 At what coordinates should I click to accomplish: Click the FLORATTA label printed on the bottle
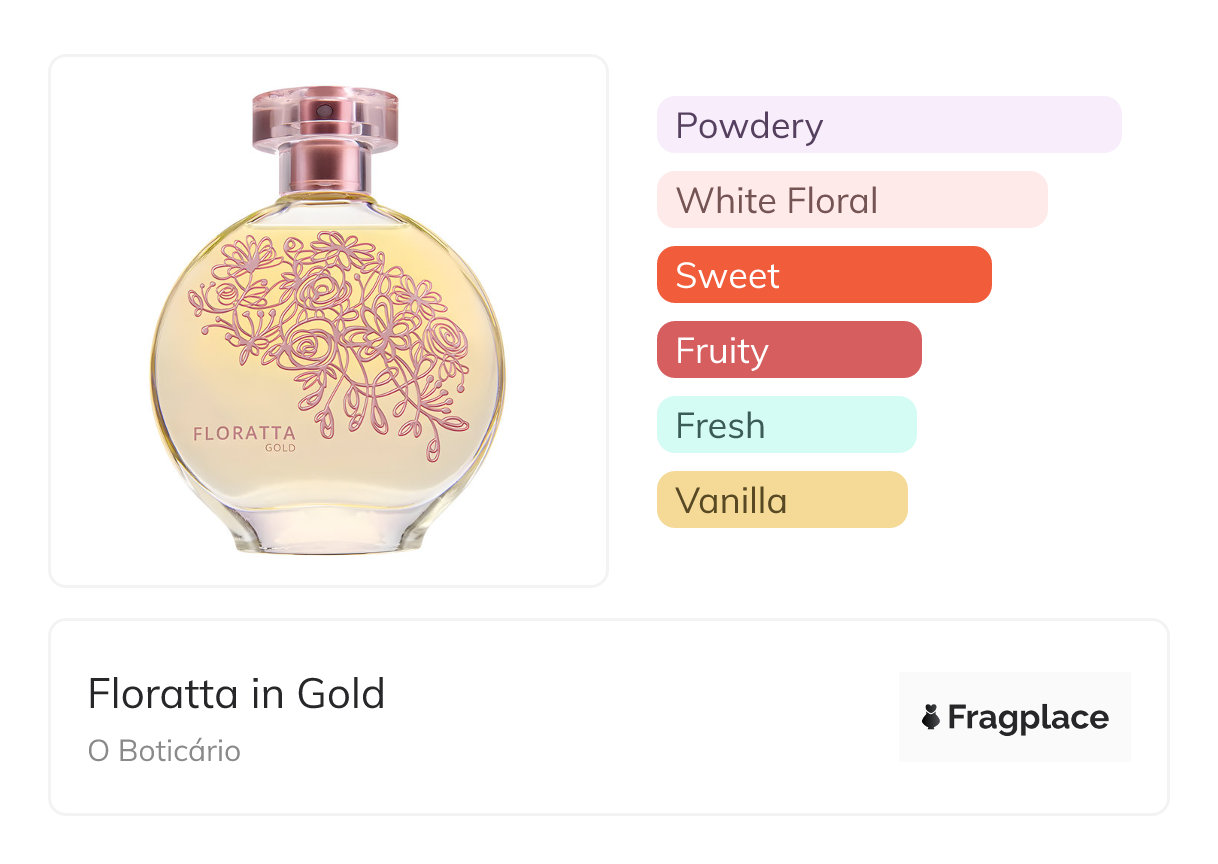coord(244,434)
